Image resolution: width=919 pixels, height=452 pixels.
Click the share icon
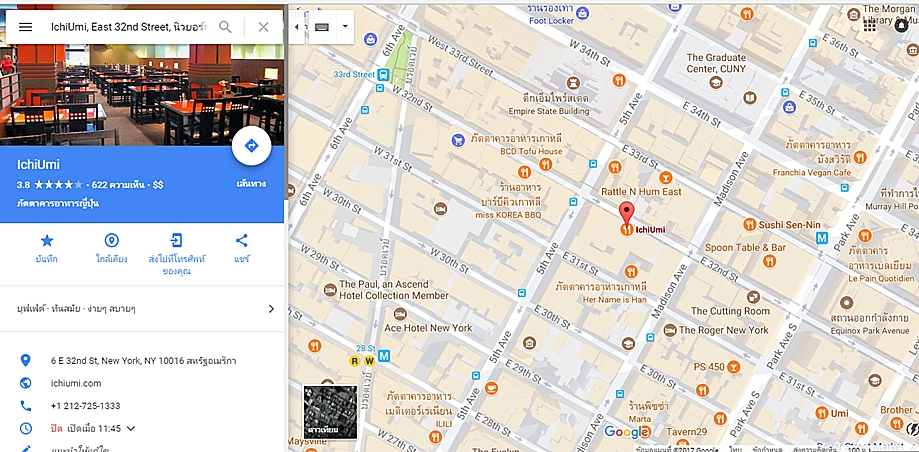pos(241,240)
